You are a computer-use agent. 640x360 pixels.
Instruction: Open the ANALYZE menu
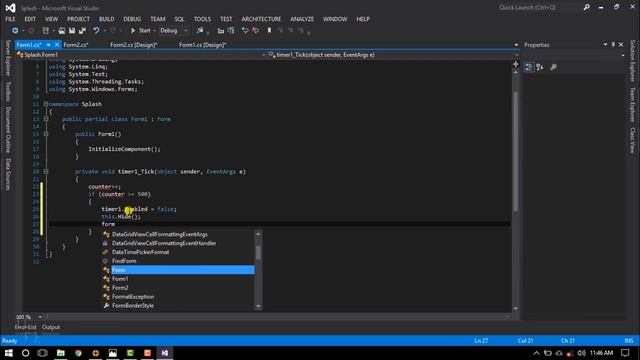tap(302, 19)
